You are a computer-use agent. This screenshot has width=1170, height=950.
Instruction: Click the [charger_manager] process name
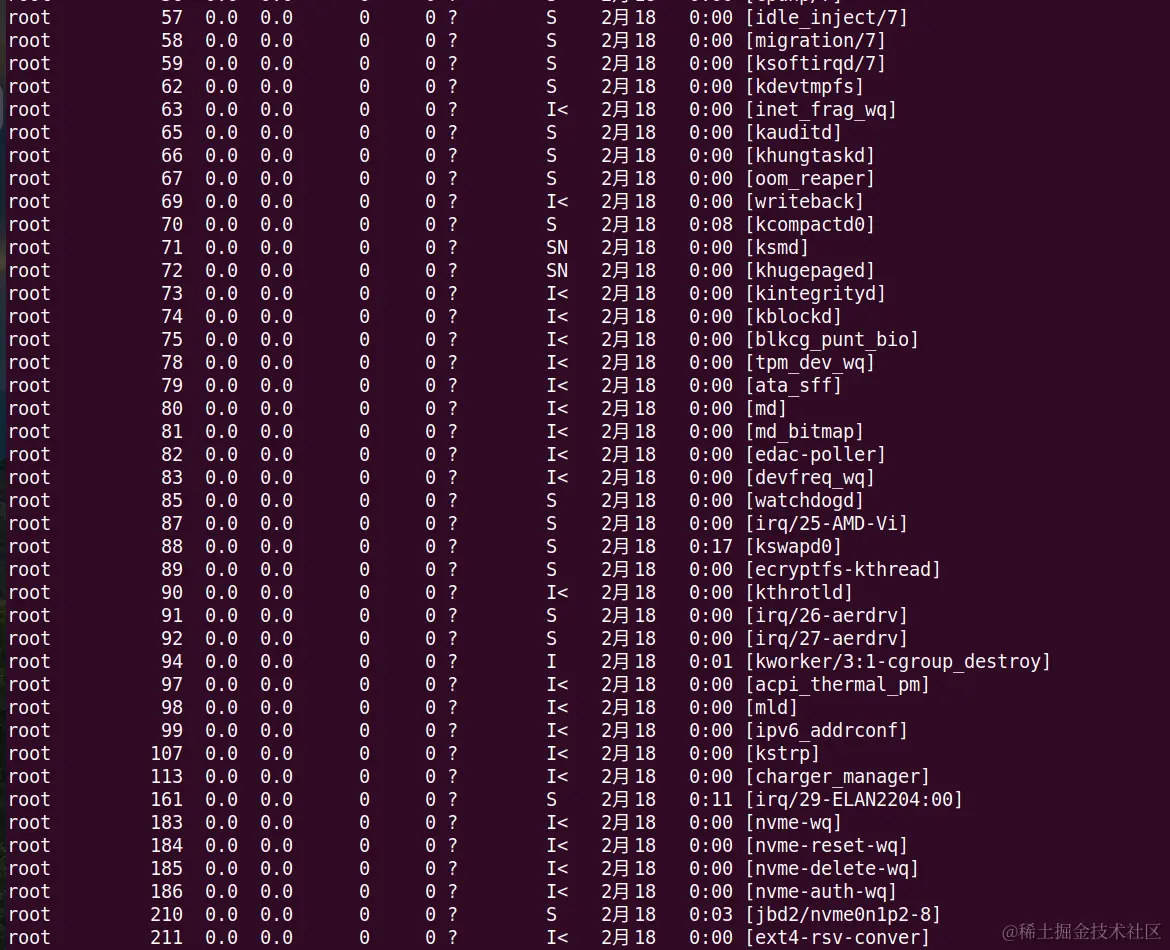(837, 777)
